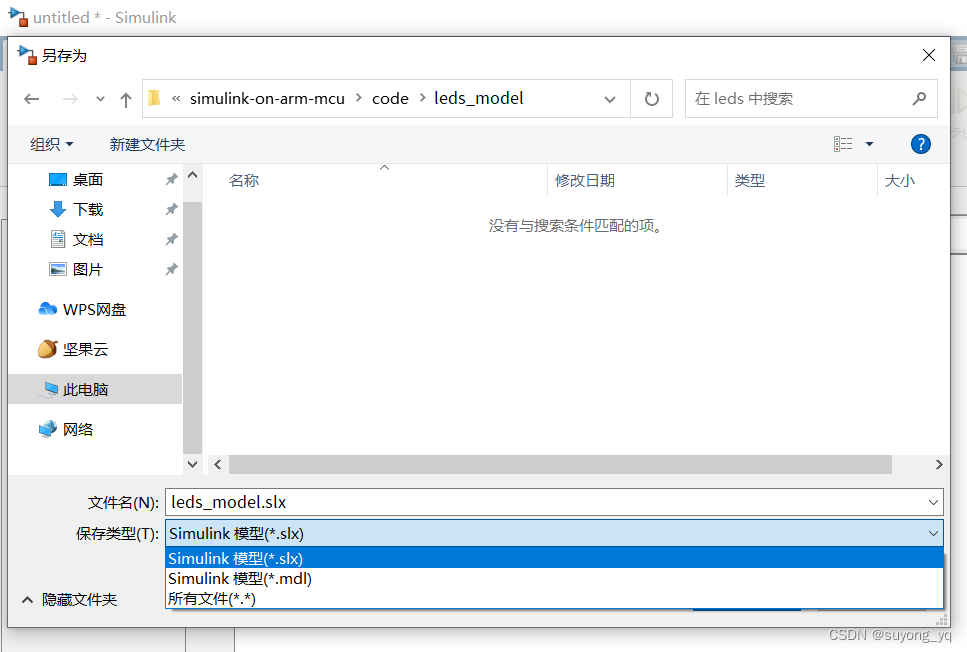Click the file list horizontal scrollbar thumb
Screen dimensions: 967x652
click(560, 464)
